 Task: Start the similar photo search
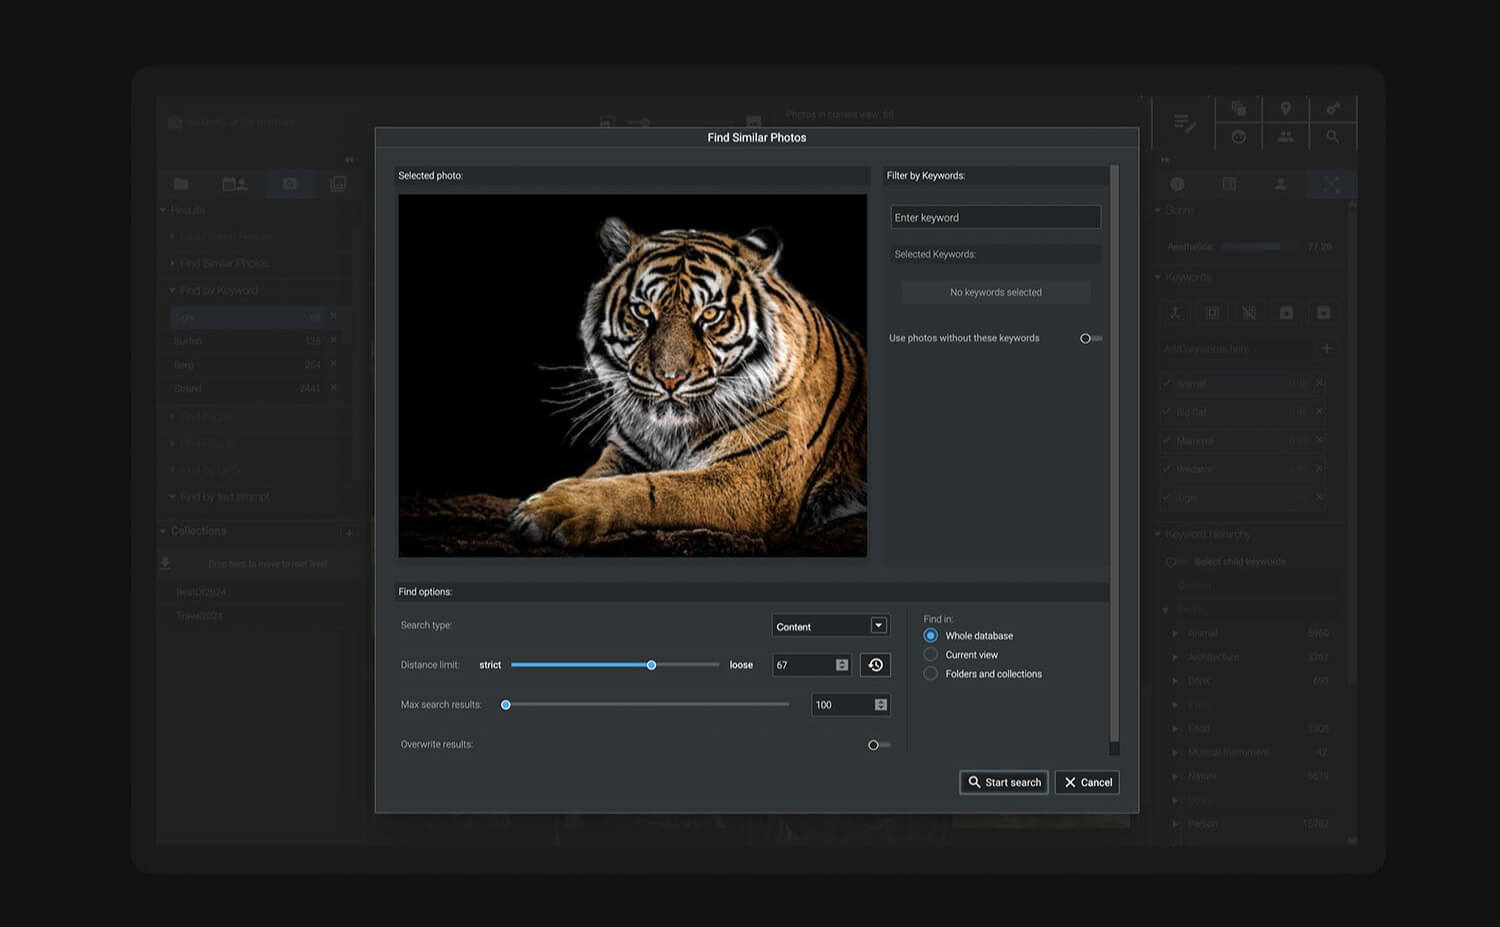pos(1004,782)
